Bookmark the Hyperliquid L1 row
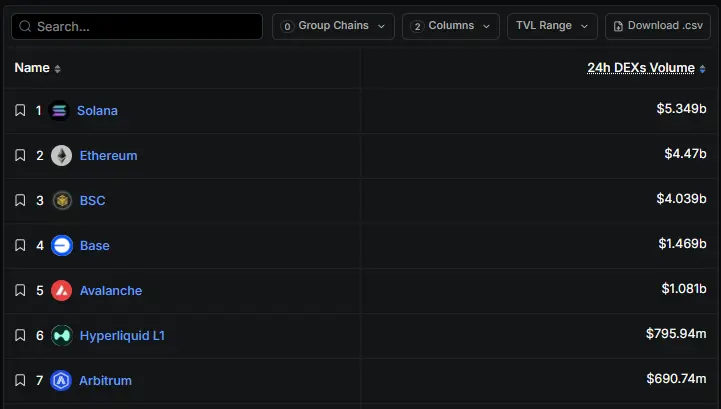 [20, 335]
